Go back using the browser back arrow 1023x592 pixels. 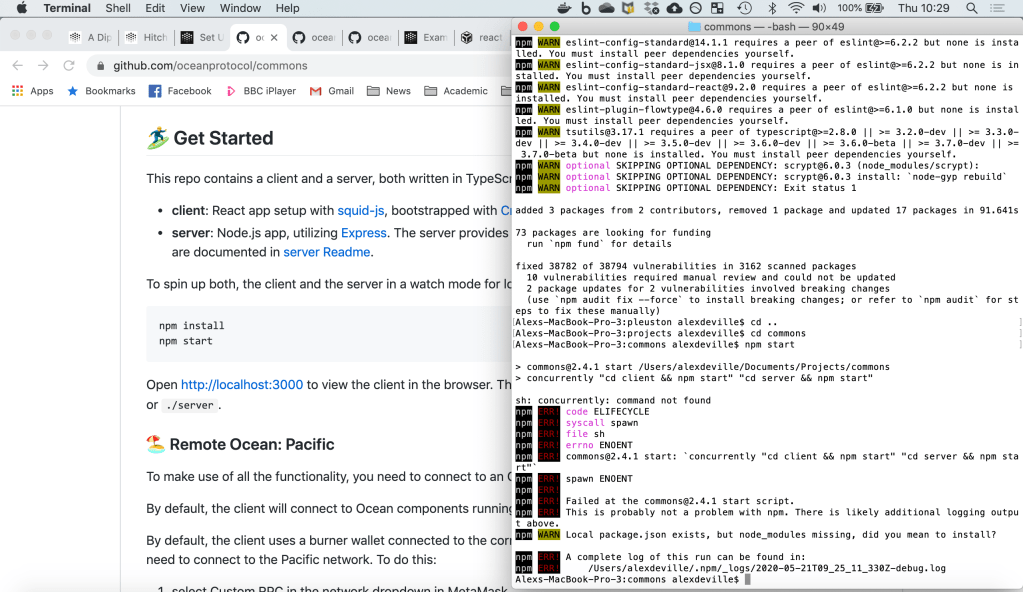(x=17, y=66)
